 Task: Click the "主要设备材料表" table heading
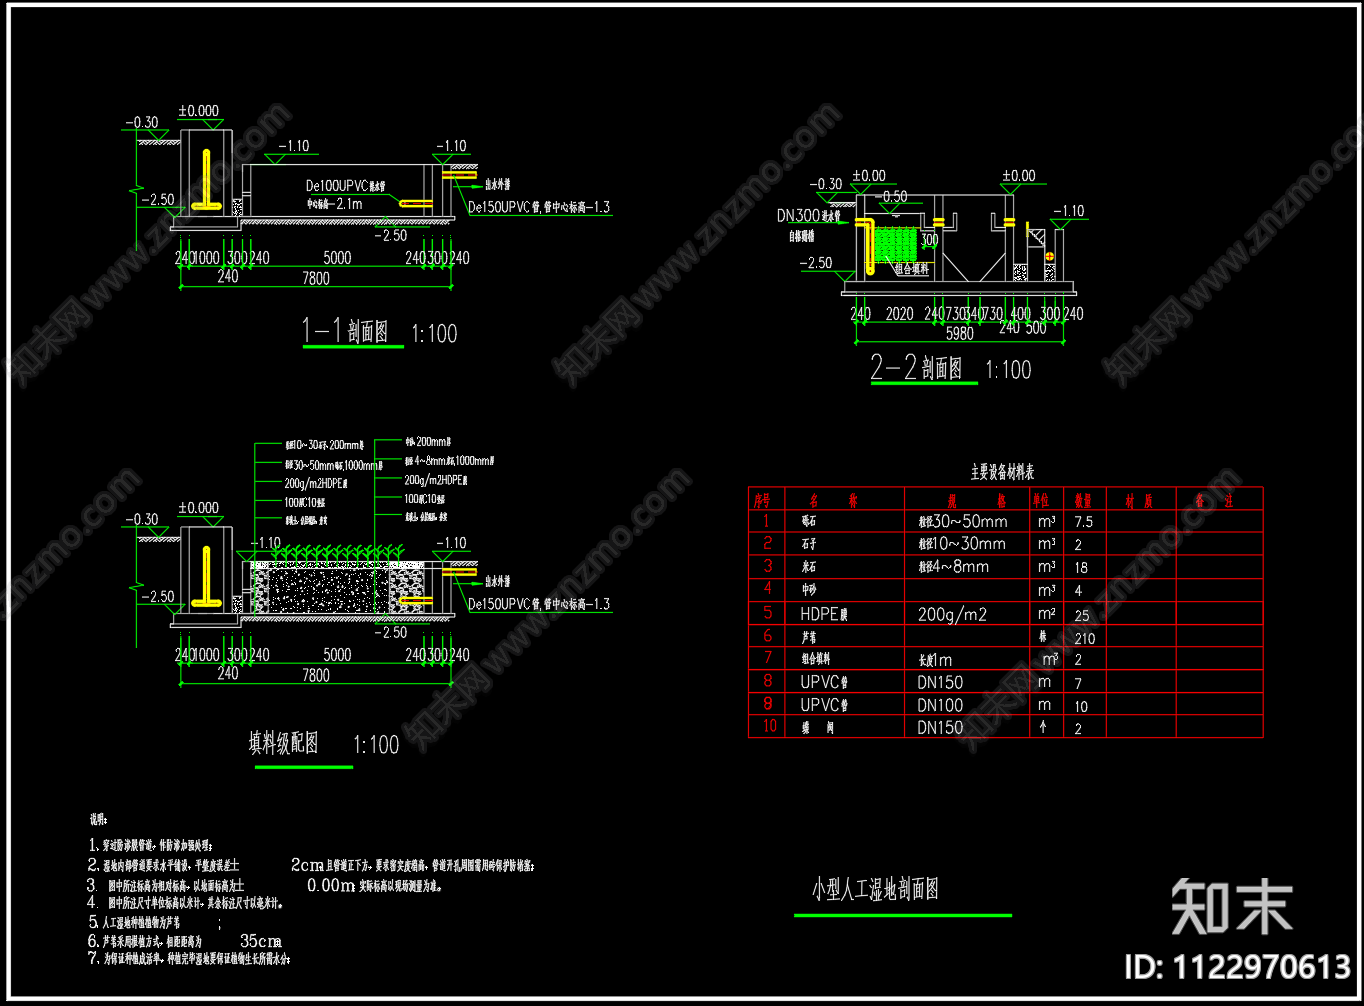[x=1002, y=472]
